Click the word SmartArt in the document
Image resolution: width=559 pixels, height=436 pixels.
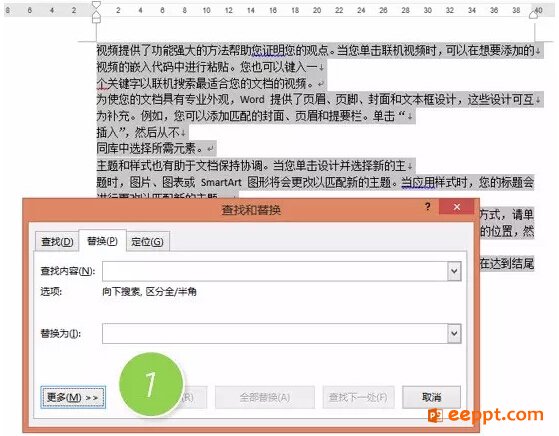(221, 182)
